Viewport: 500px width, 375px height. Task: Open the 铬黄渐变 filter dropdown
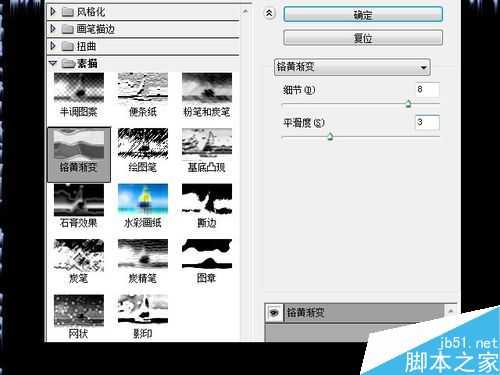[x=352, y=67]
